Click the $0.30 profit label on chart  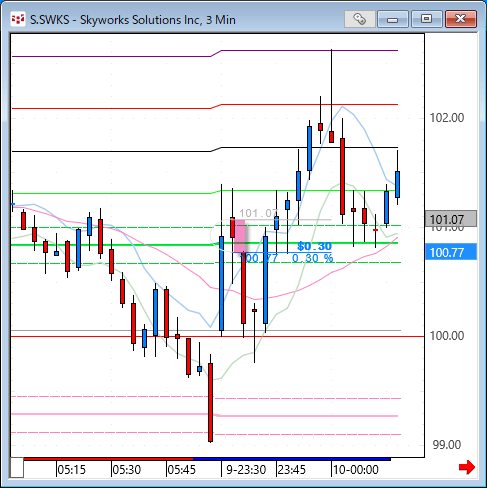click(315, 246)
